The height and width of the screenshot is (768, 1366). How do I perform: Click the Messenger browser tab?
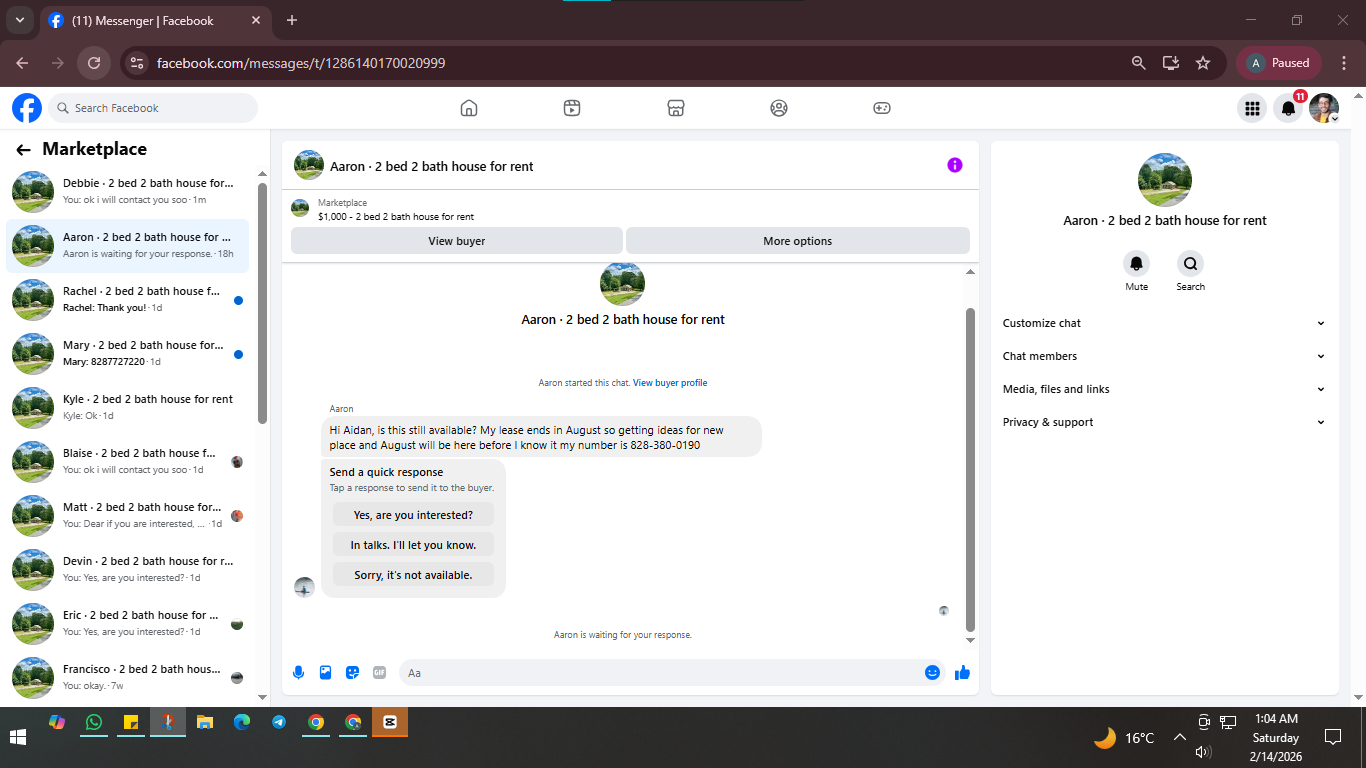click(155, 20)
